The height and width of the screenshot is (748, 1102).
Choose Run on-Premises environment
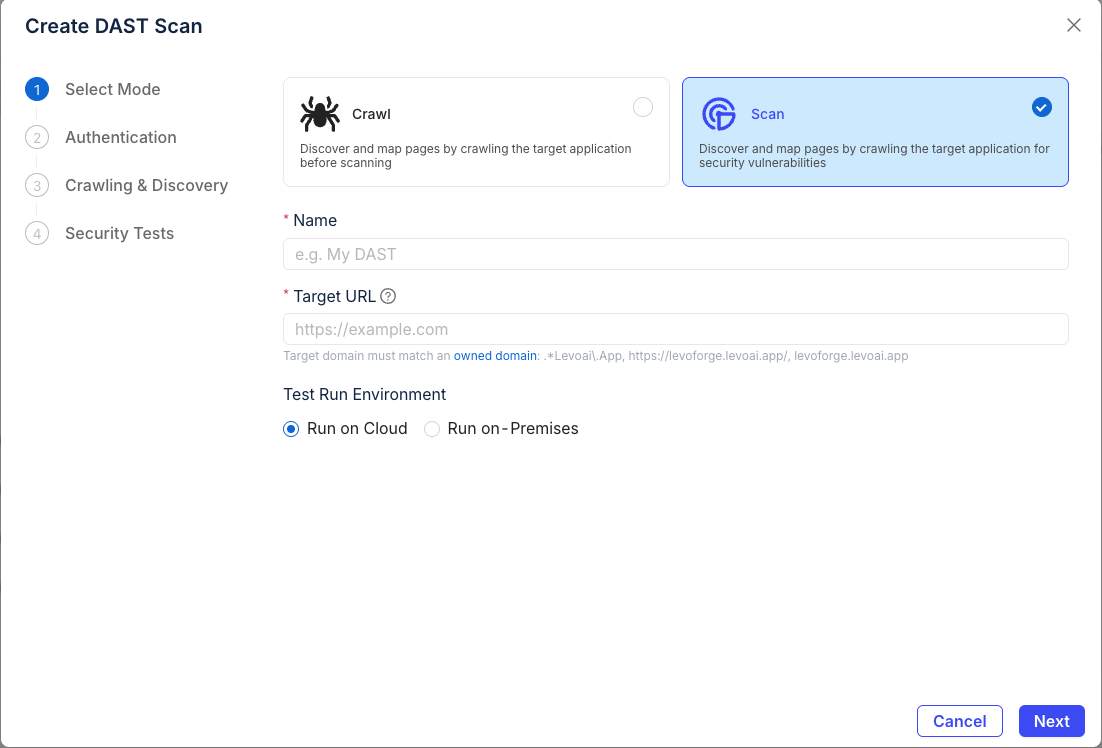(x=432, y=429)
